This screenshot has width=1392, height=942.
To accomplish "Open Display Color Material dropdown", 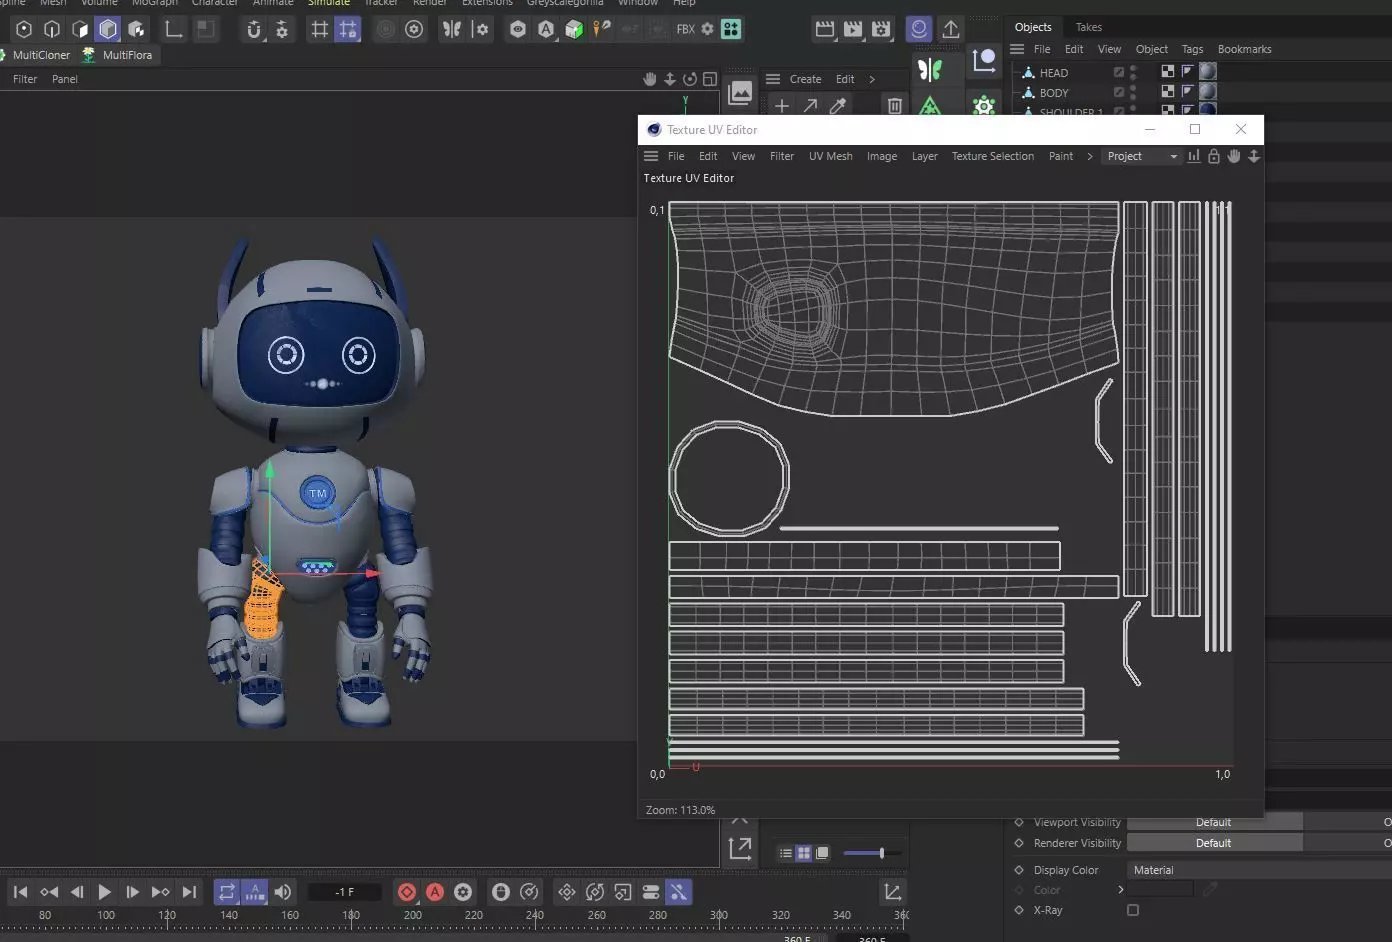I will [x=1259, y=870].
